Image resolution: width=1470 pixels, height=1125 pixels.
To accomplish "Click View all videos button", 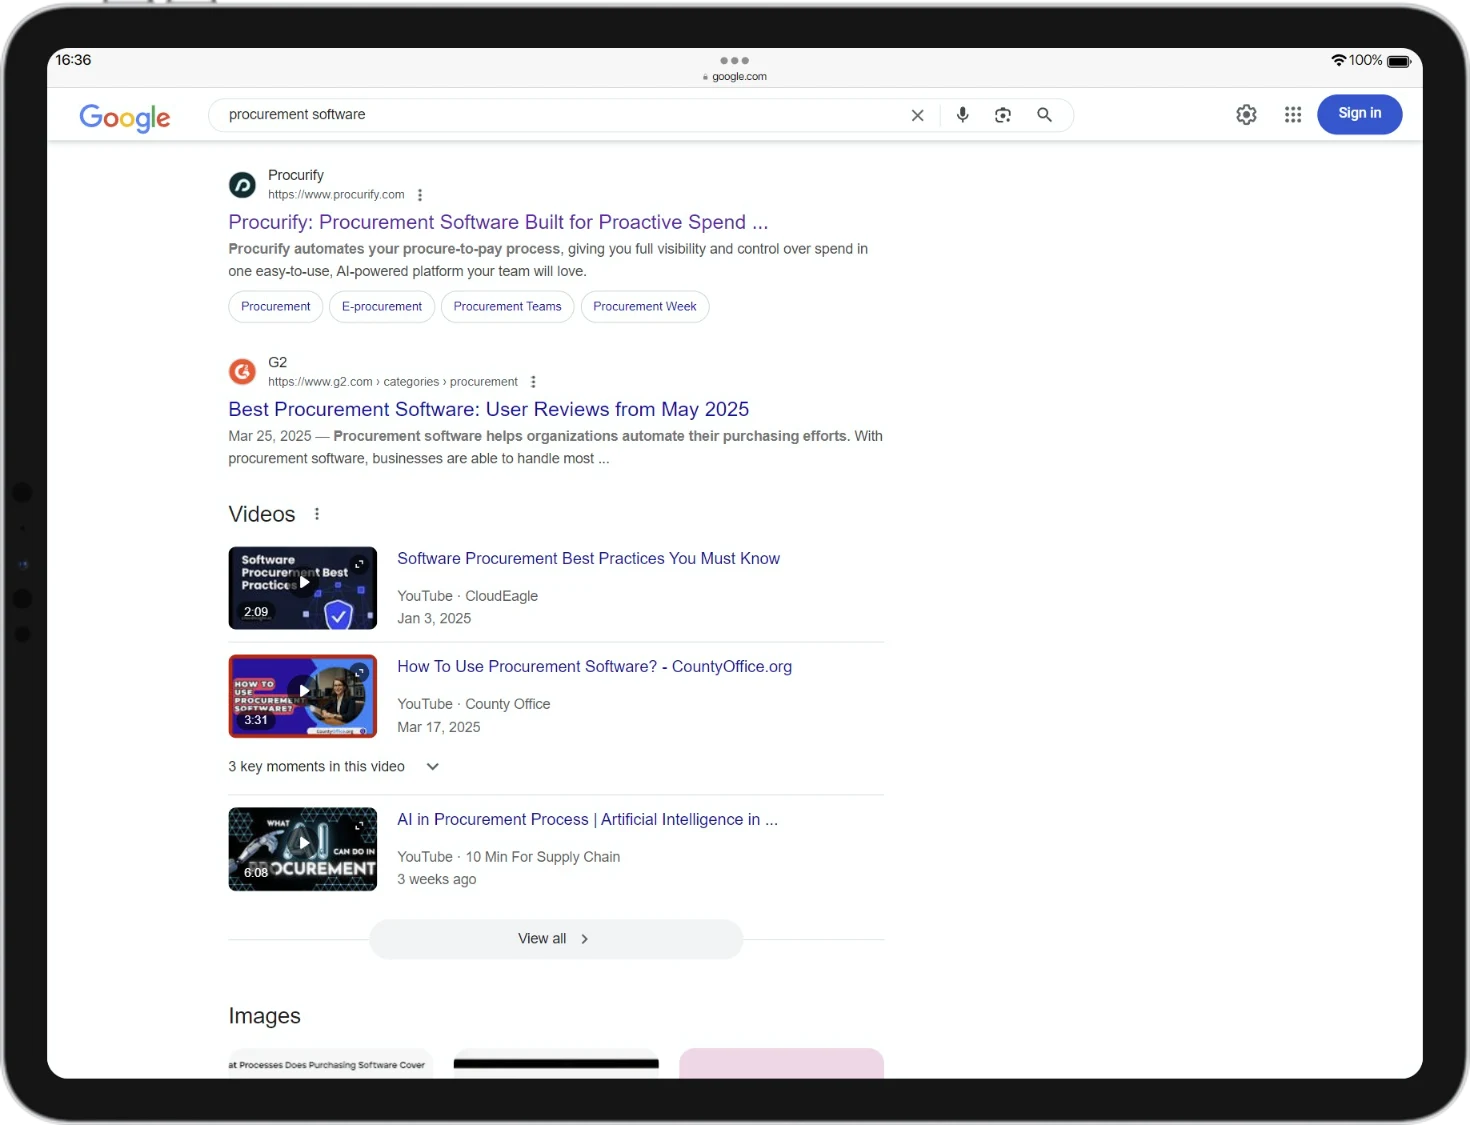I will (x=556, y=939).
